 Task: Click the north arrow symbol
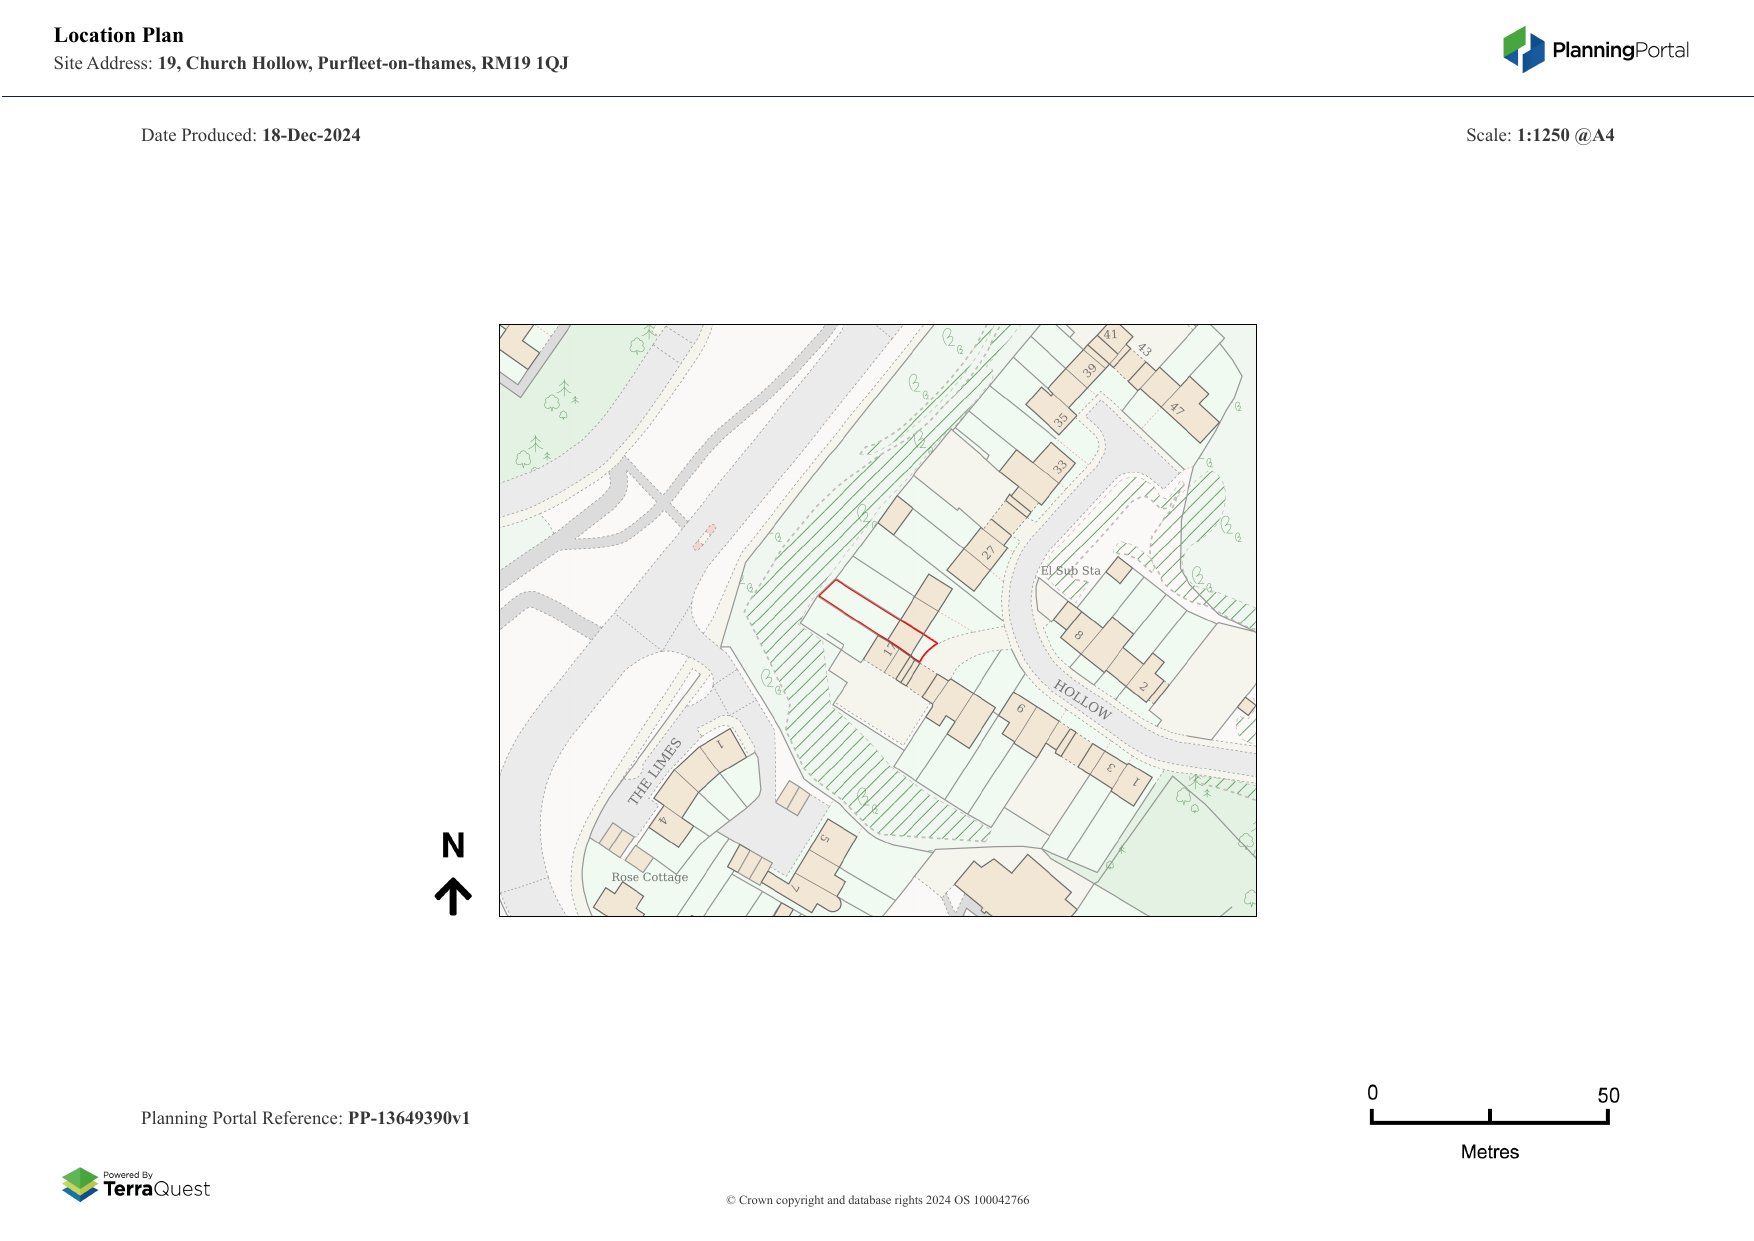click(x=453, y=896)
